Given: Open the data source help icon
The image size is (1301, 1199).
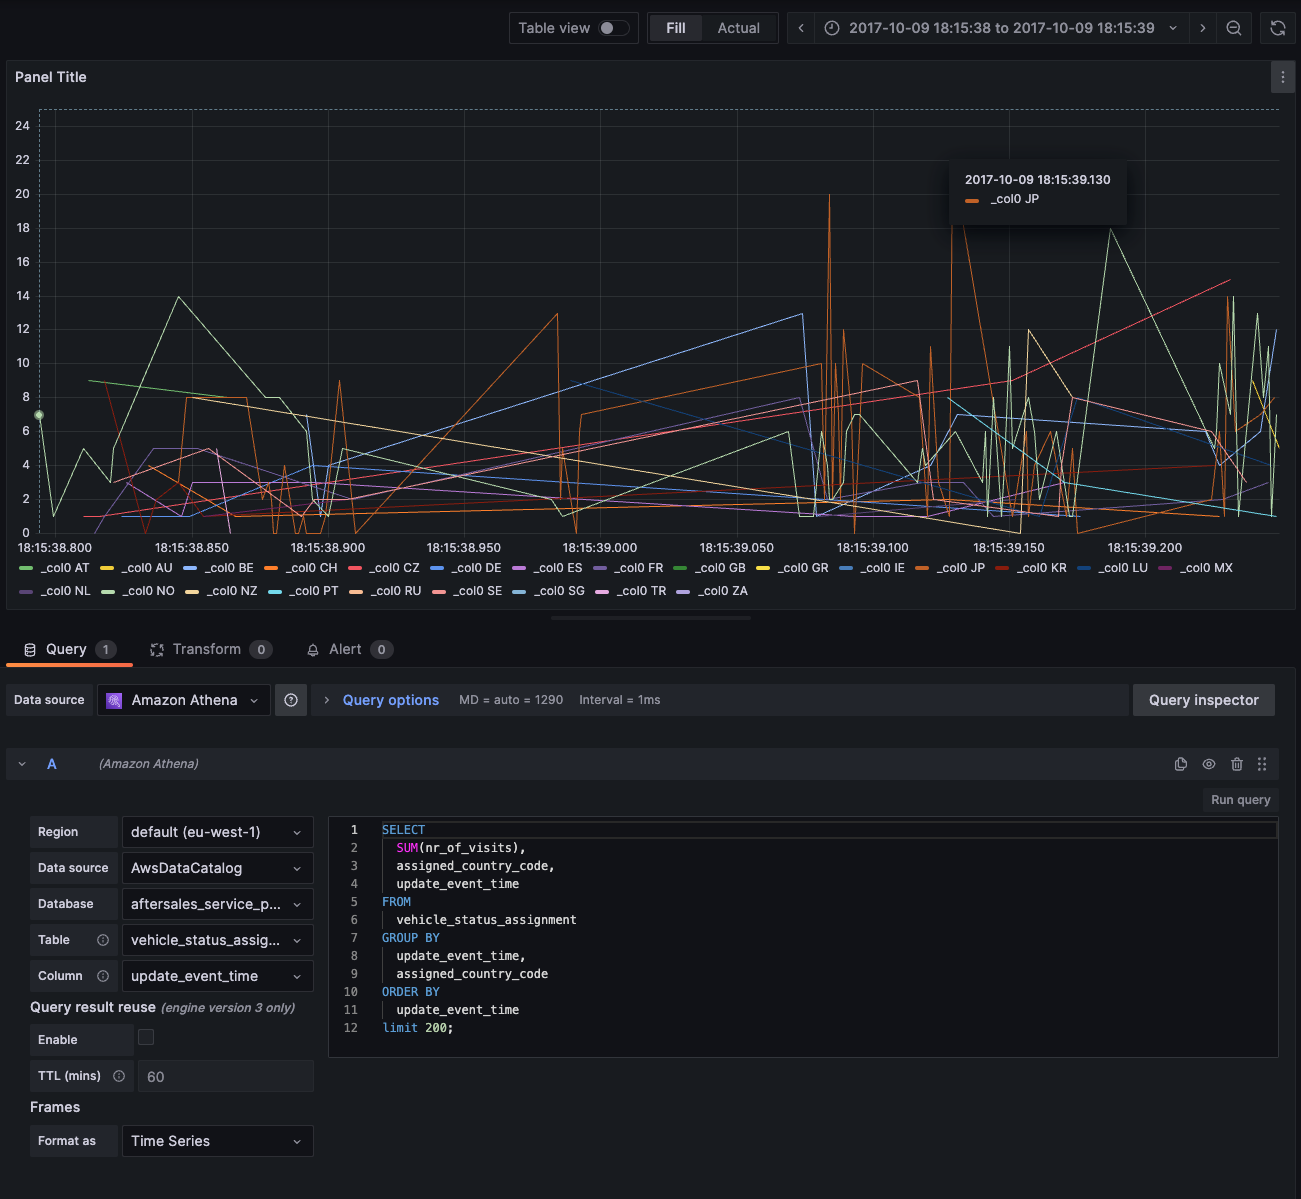Looking at the screenshot, I should click(291, 700).
